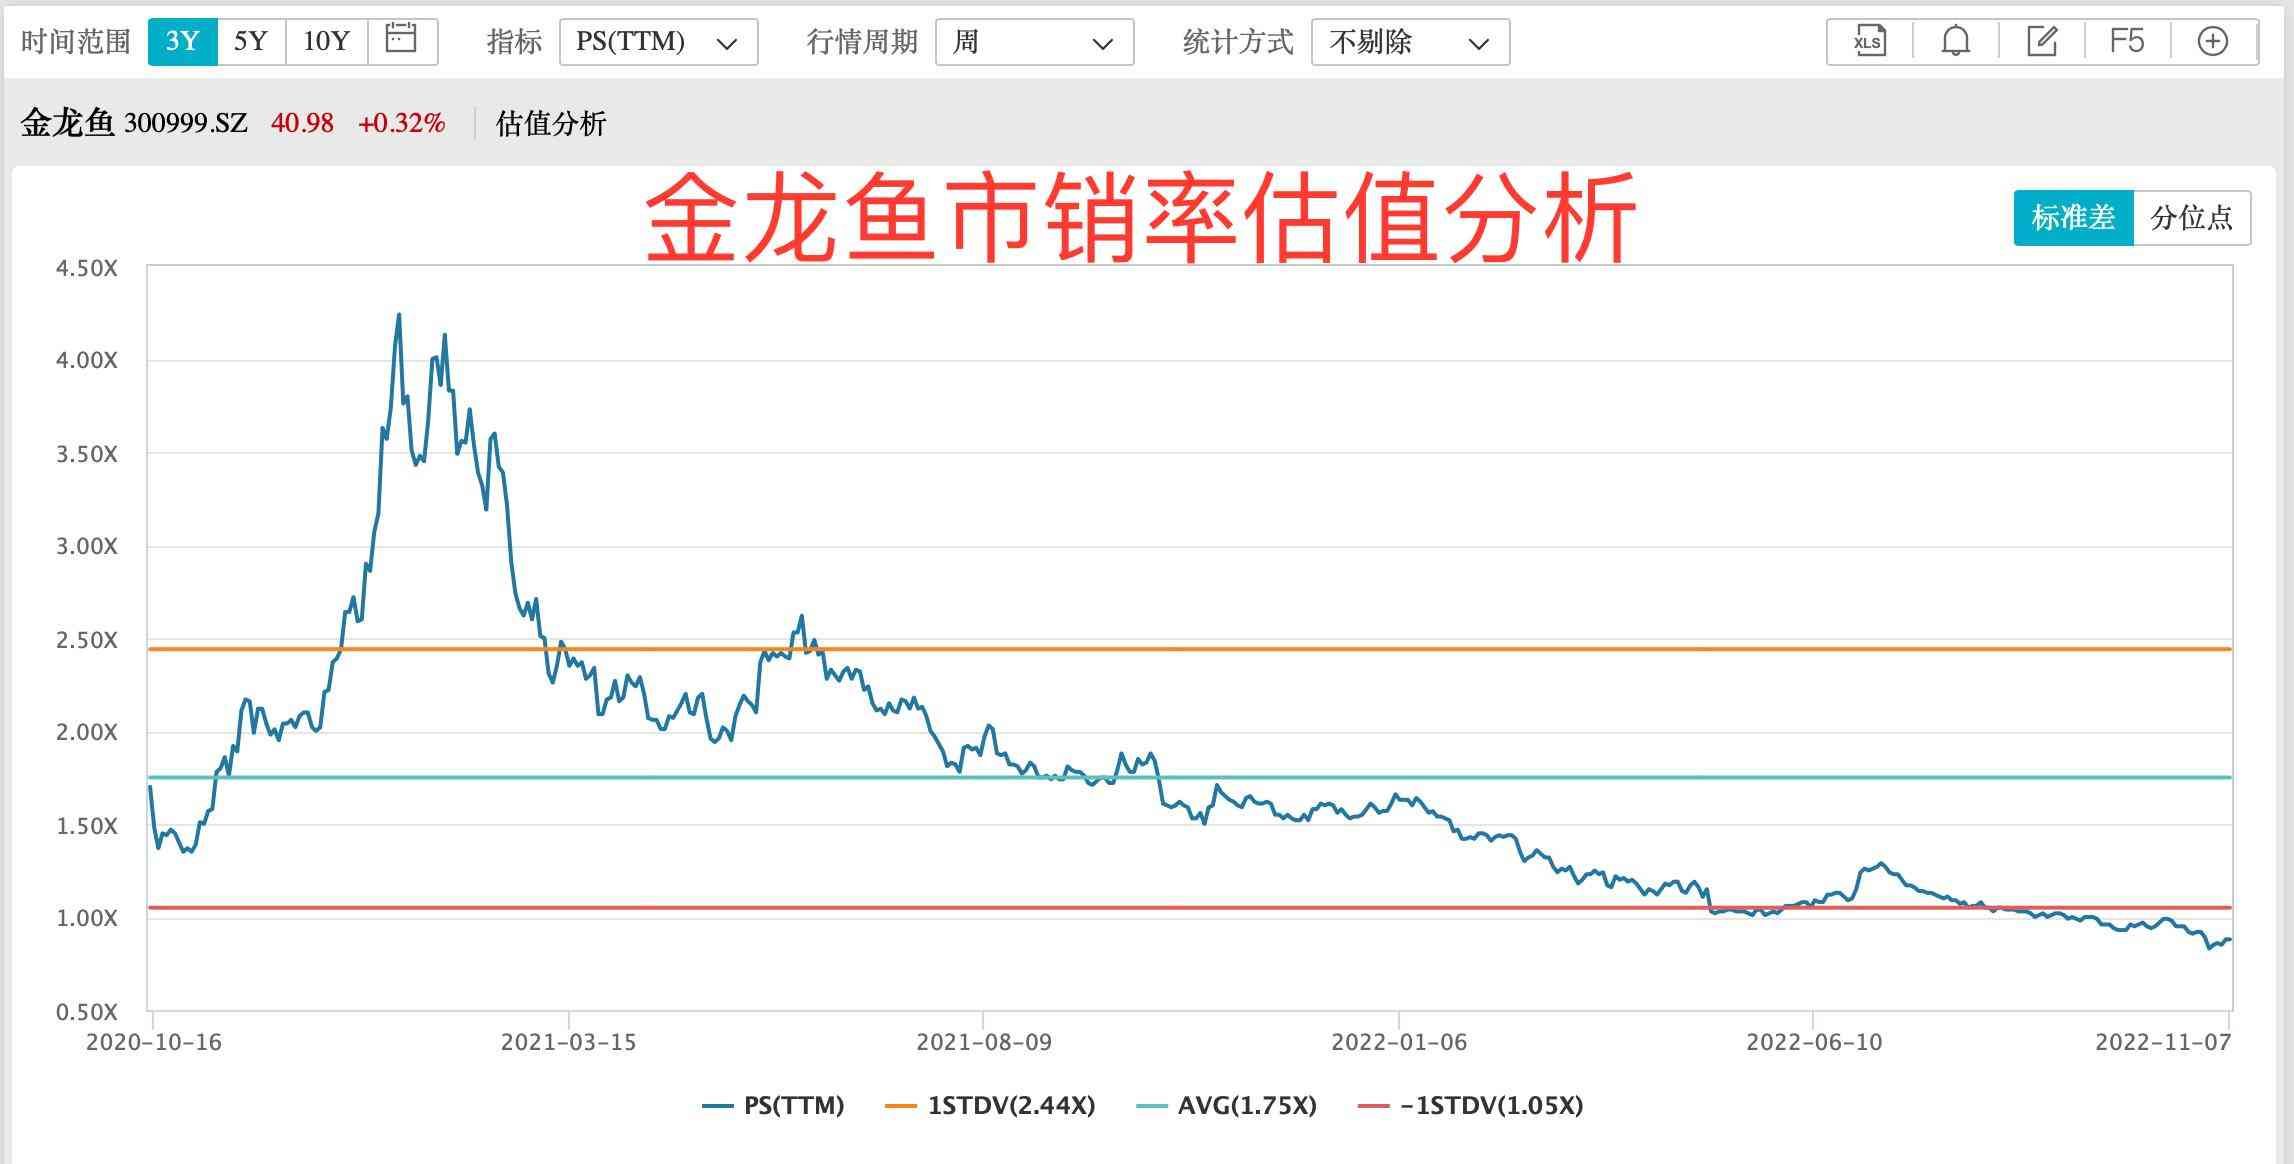Toggle 1STDV(2.44X) line in legend
Screen dimensions: 2294x1164
tap(991, 1106)
